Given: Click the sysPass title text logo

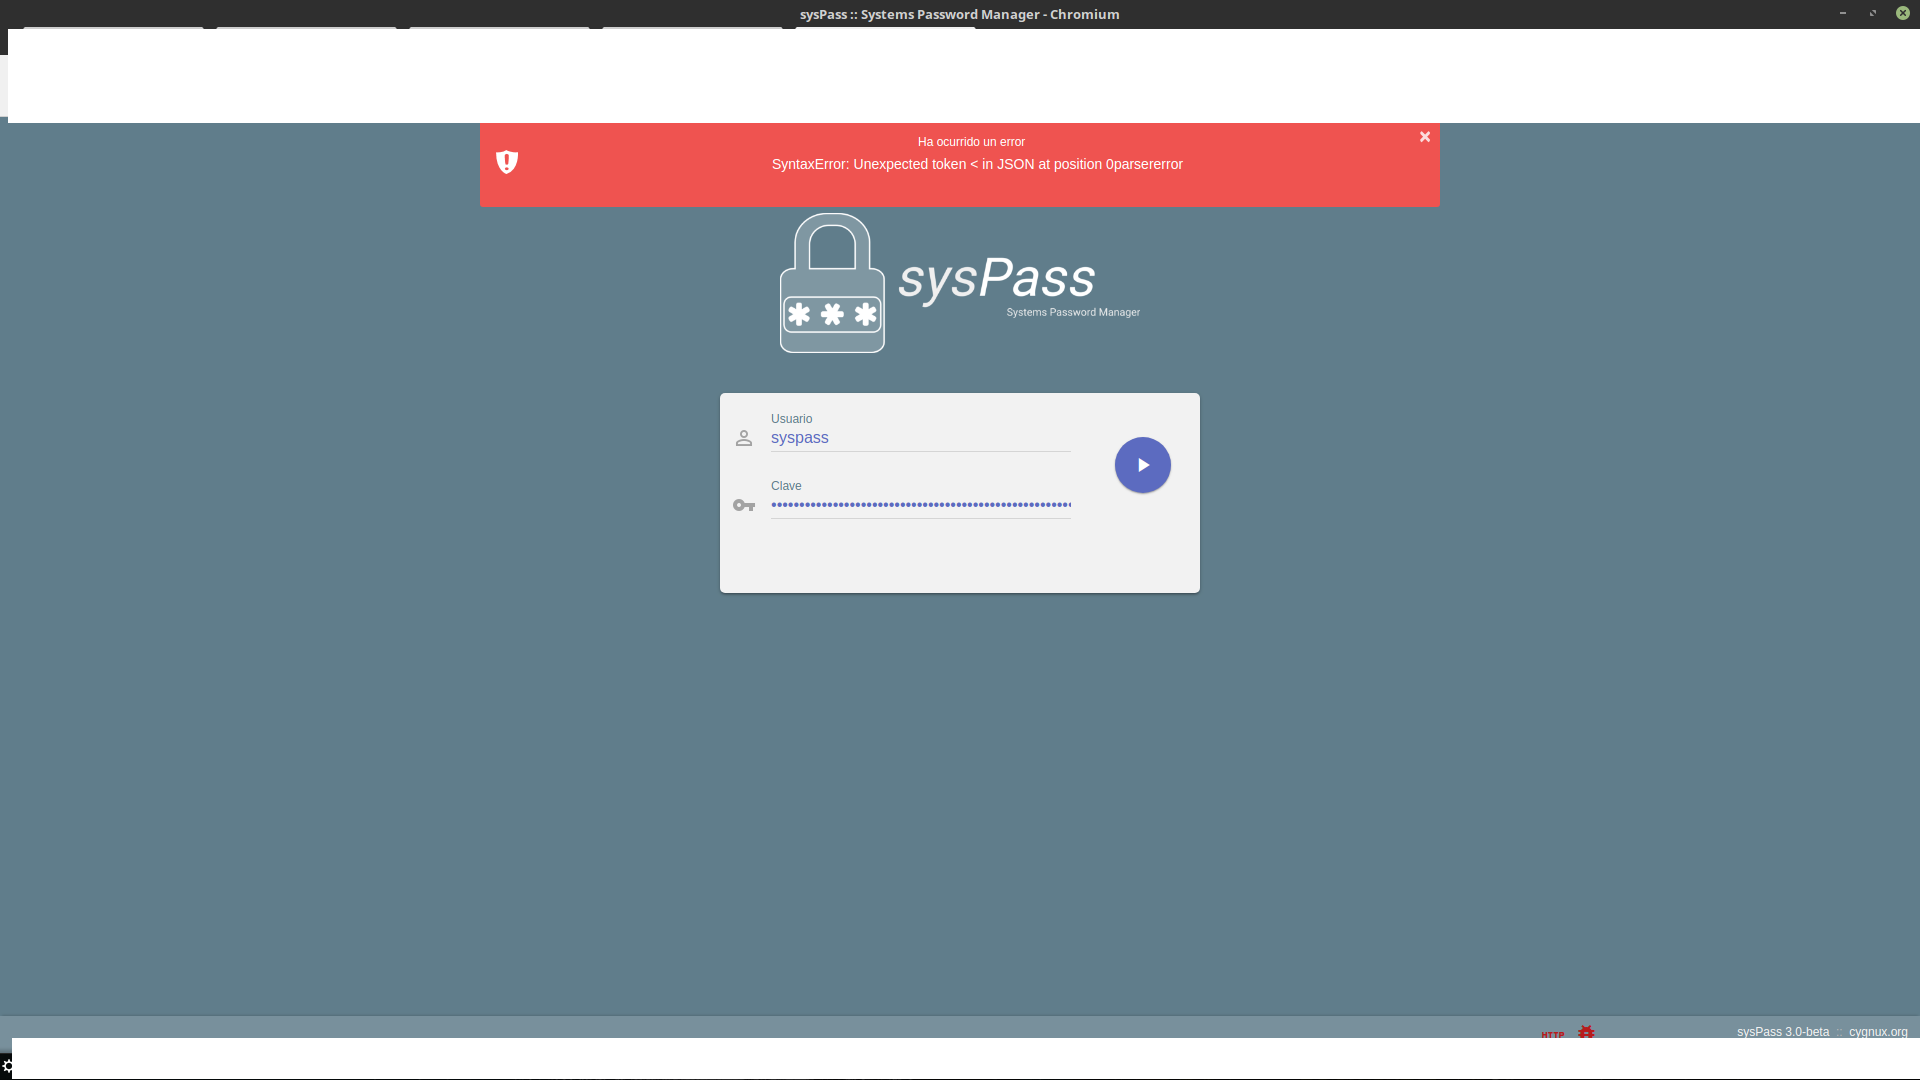Looking at the screenshot, I should (997, 278).
